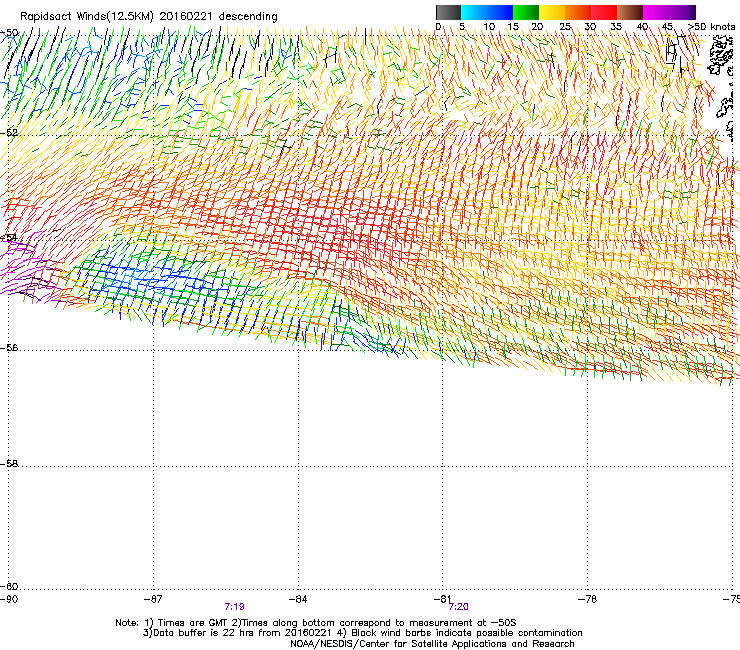
Task: Select the "-52" latitude axis label
Action: (x=9, y=133)
